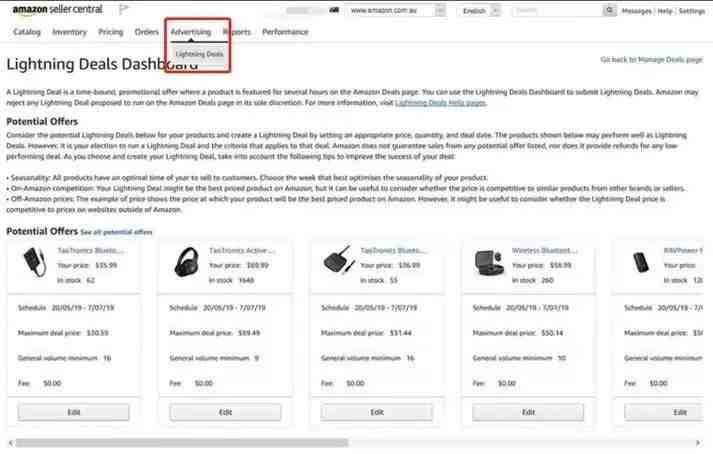Click the search magnifier button
The width and height of the screenshot is (713, 454).
click(x=609, y=10)
